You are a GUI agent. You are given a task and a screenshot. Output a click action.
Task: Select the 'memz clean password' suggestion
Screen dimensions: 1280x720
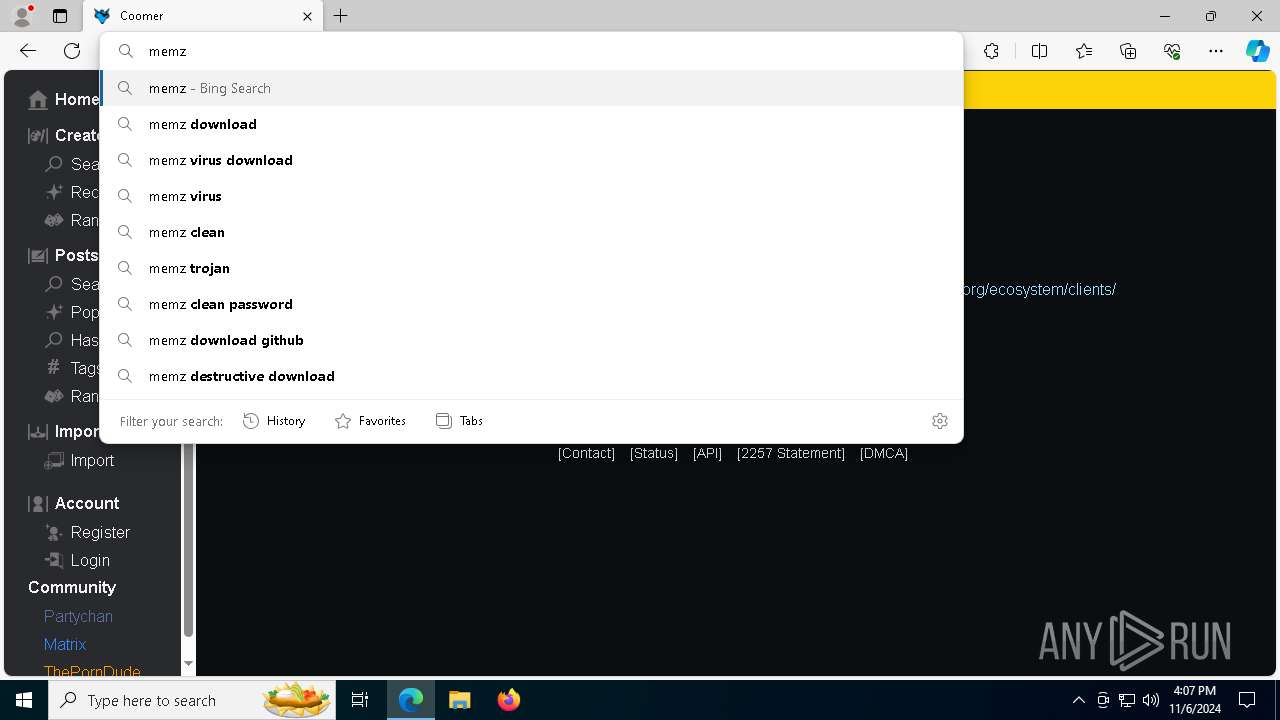pyautogui.click(x=531, y=304)
